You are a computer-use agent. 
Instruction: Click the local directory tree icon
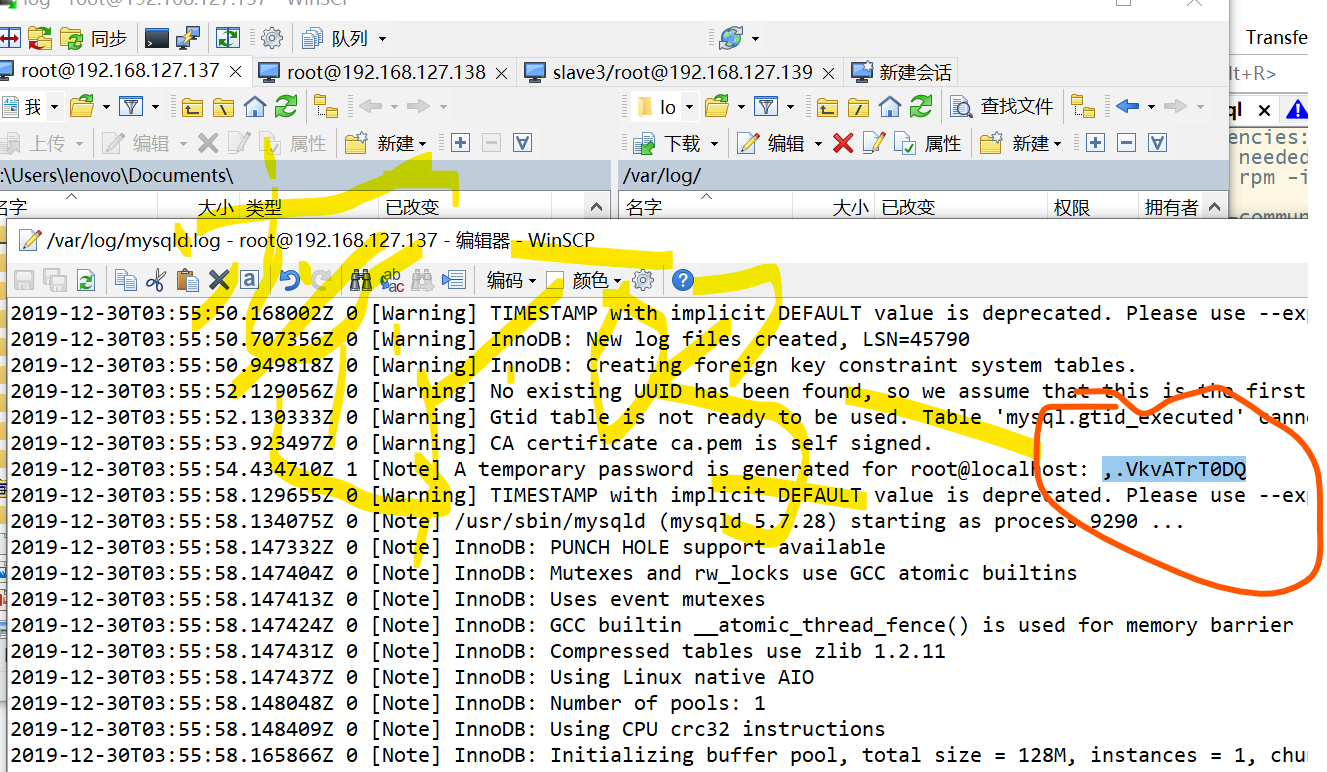326,106
